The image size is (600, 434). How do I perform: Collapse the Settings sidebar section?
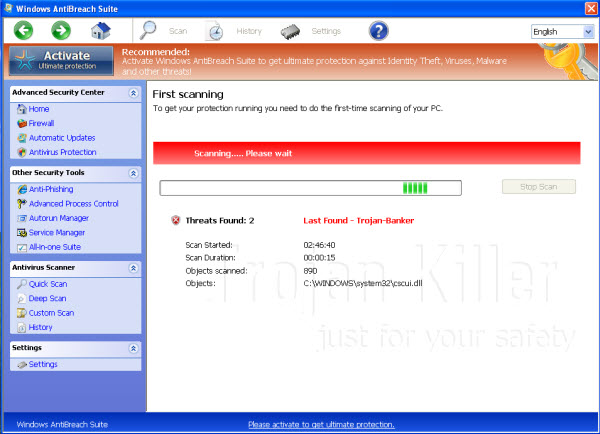click(133, 348)
